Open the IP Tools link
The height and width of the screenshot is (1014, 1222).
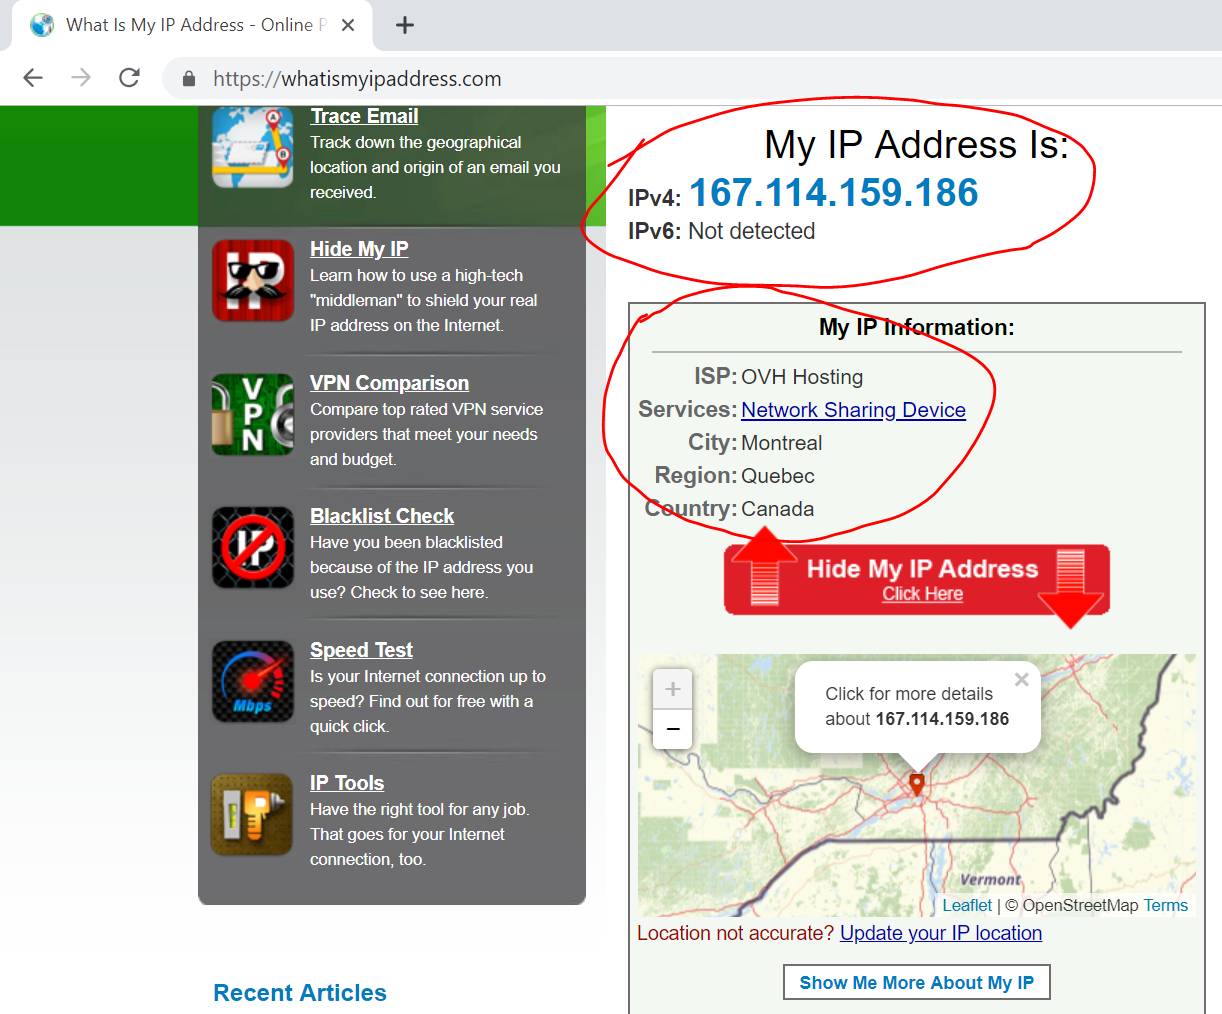[x=347, y=783]
